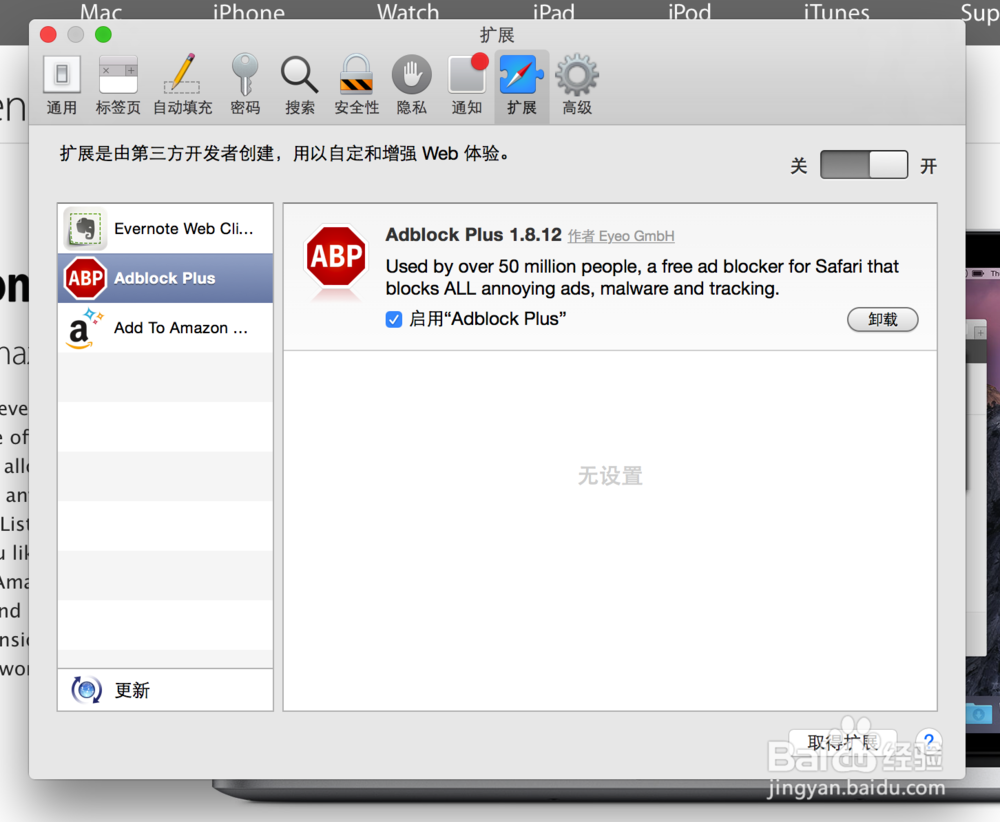Open the 密码 (Passwords) key icon
Screen dimensions: 1000x822
pos(245,74)
